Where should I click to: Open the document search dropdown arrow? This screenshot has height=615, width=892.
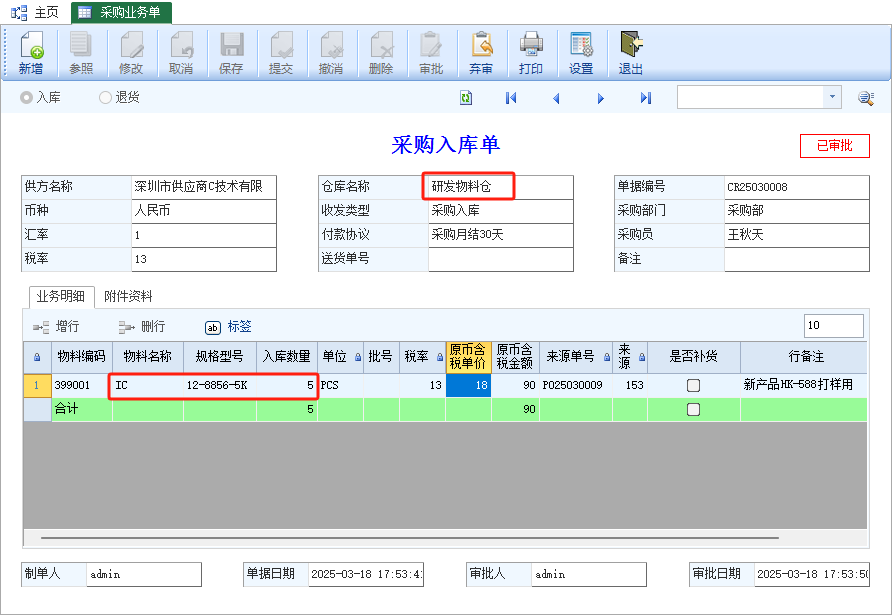click(832, 97)
